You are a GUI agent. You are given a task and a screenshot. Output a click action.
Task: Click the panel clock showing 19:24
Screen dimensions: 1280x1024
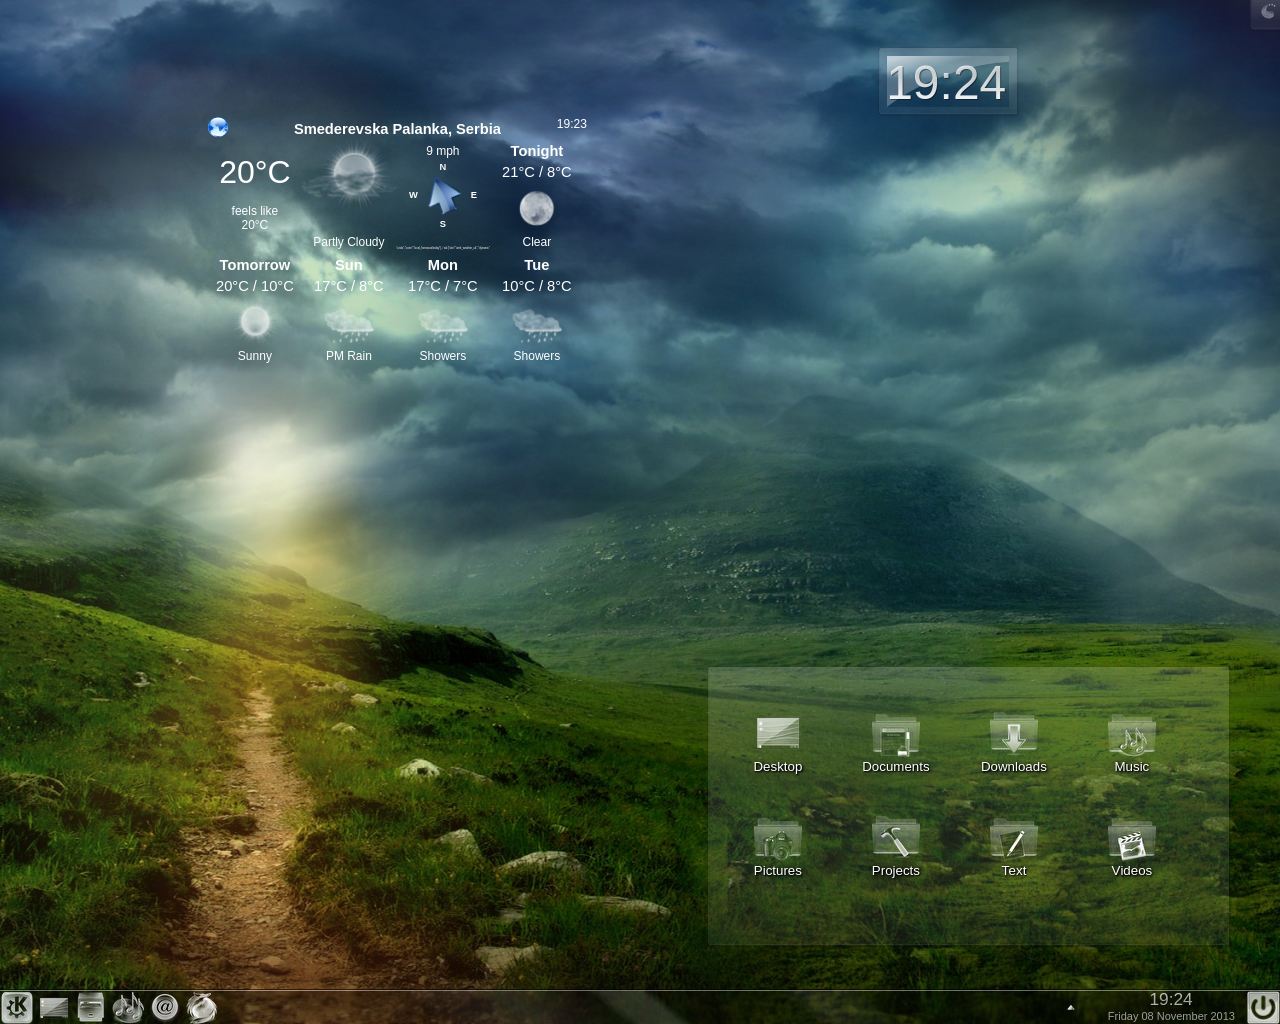(1171, 1000)
